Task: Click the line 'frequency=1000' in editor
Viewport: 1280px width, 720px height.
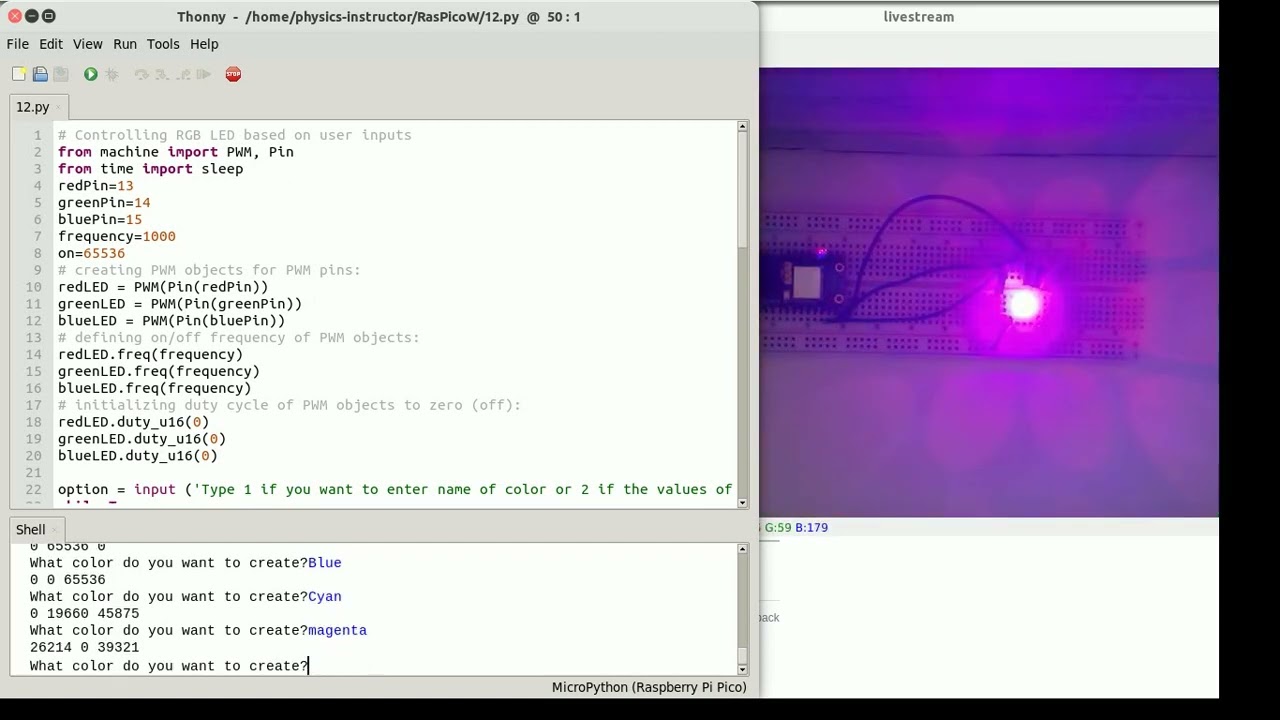Action: (x=116, y=237)
